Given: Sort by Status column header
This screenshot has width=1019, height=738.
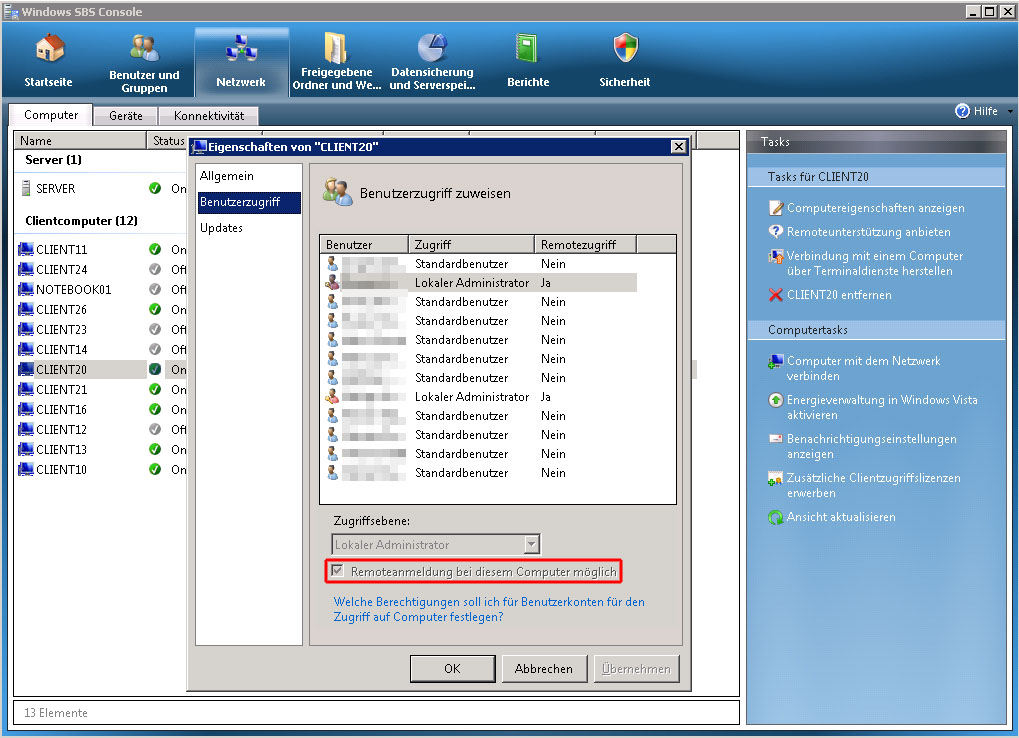Looking at the screenshot, I should [168, 140].
